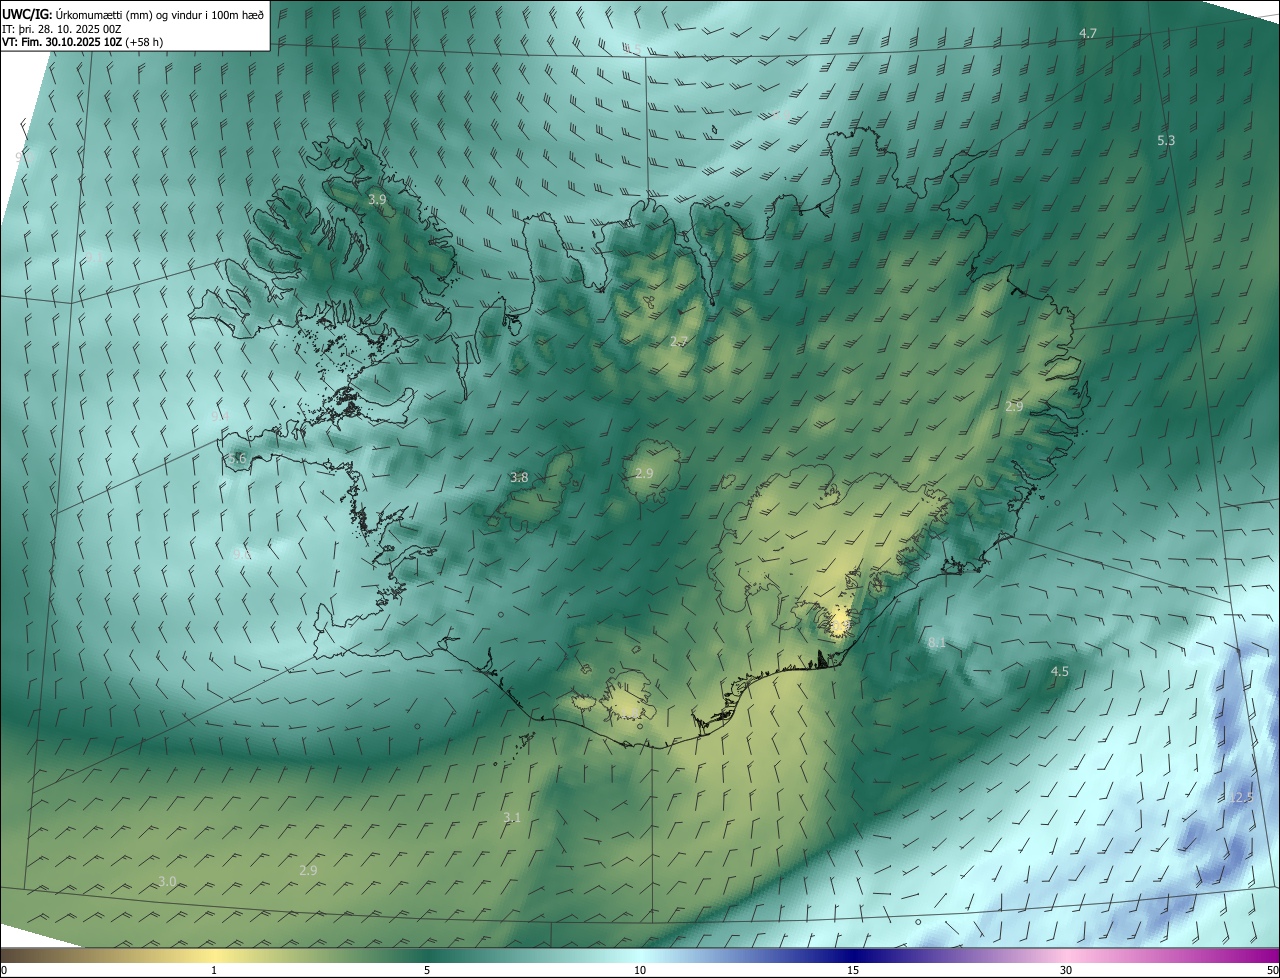Click the 4.5 precipitation value
1280x978 pixels.
(1059, 672)
